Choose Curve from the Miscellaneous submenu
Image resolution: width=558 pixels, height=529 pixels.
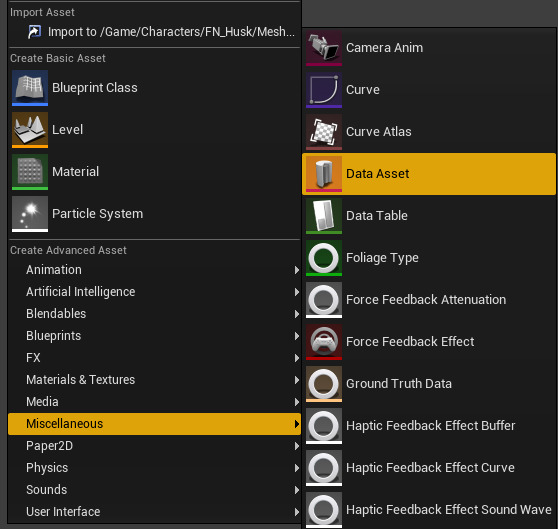coord(429,90)
